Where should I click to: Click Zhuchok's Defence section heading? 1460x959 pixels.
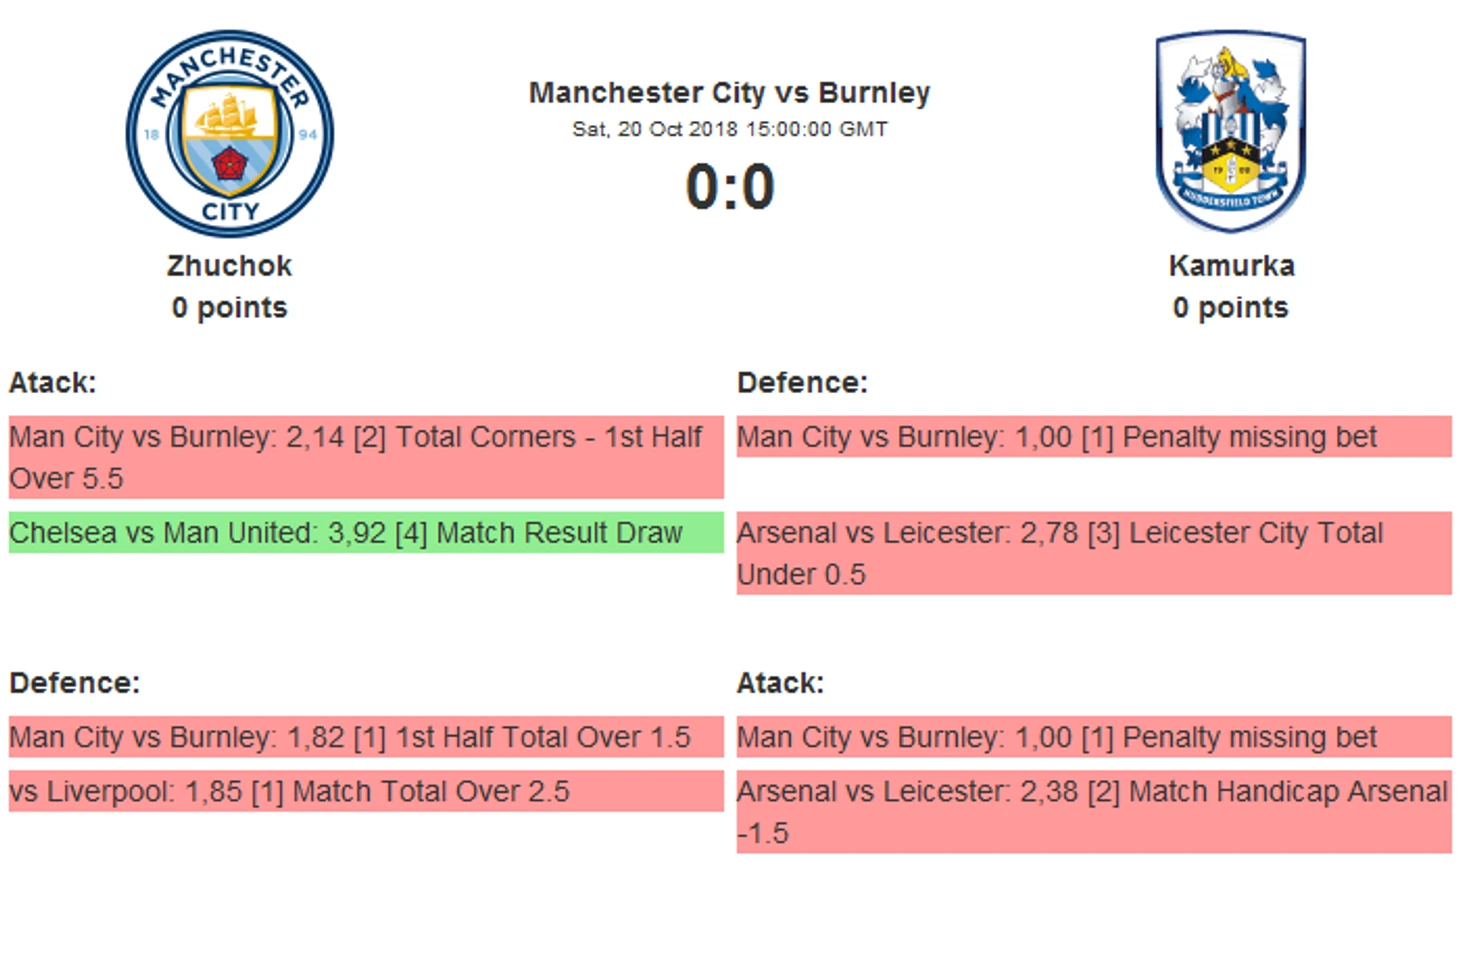pyautogui.click(x=75, y=683)
